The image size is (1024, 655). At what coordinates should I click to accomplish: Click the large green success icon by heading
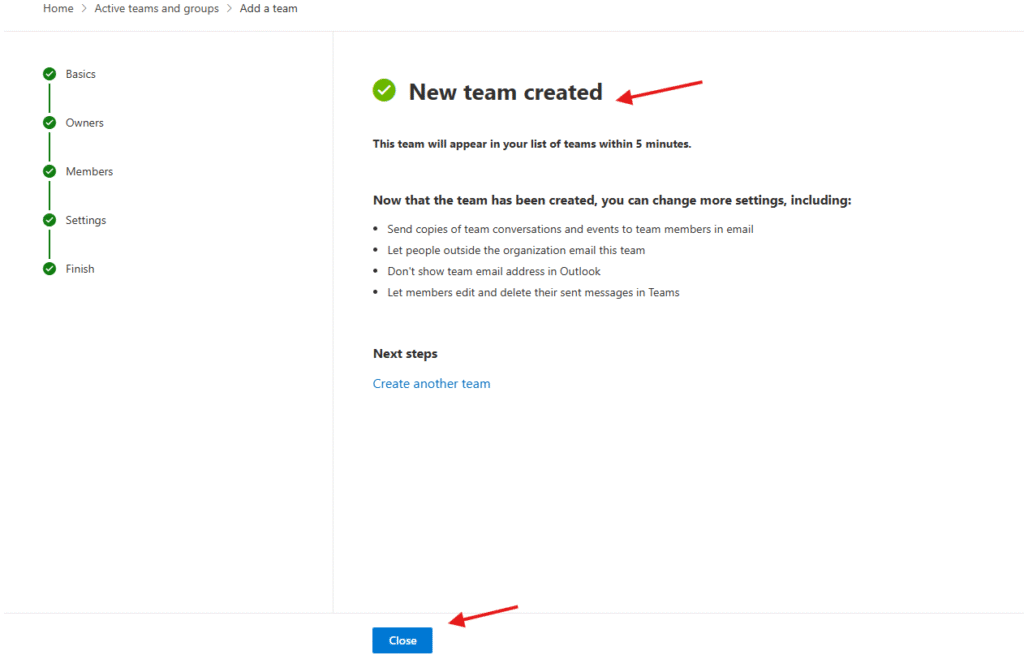pyautogui.click(x=384, y=91)
